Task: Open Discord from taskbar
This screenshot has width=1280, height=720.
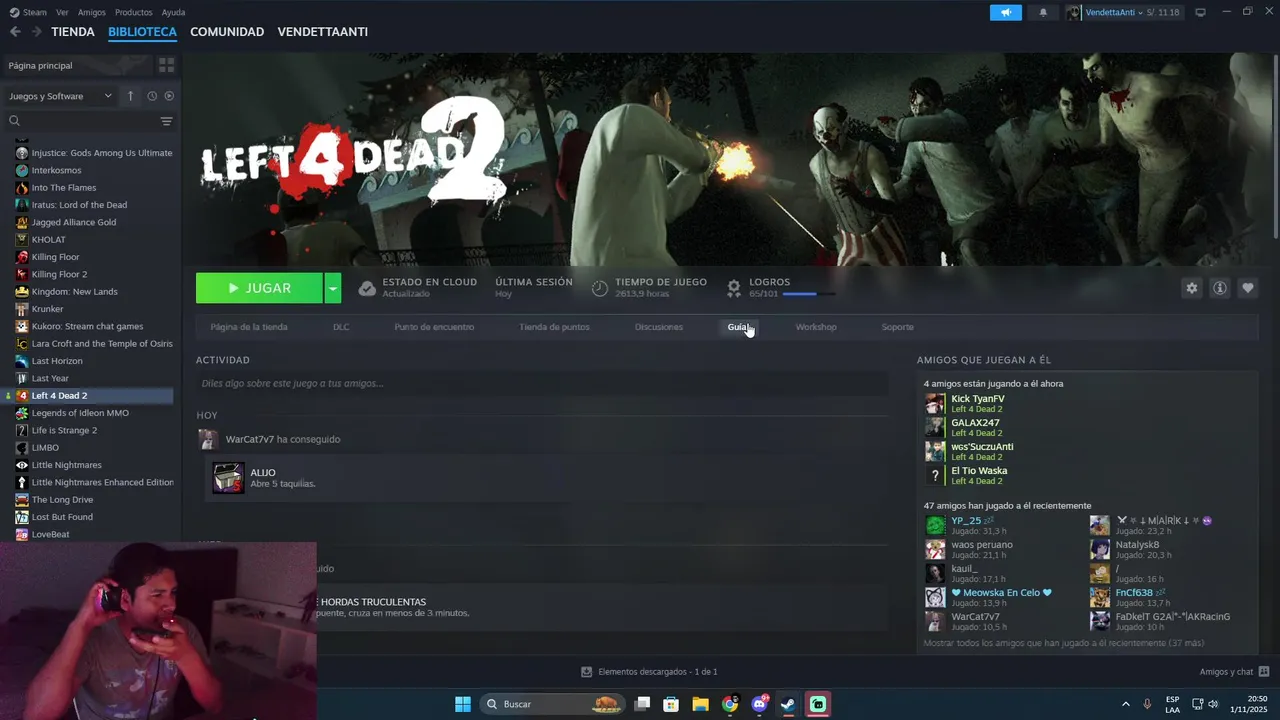Action: (x=759, y=704)
